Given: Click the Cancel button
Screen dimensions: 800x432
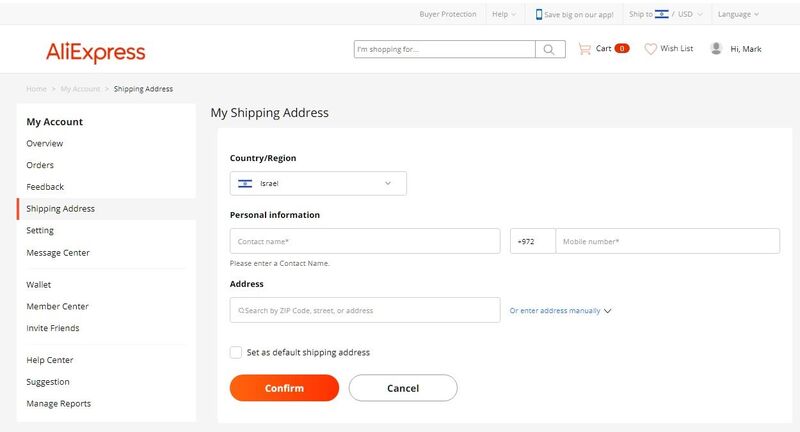Looking at the screenshot, I should 403,388.
